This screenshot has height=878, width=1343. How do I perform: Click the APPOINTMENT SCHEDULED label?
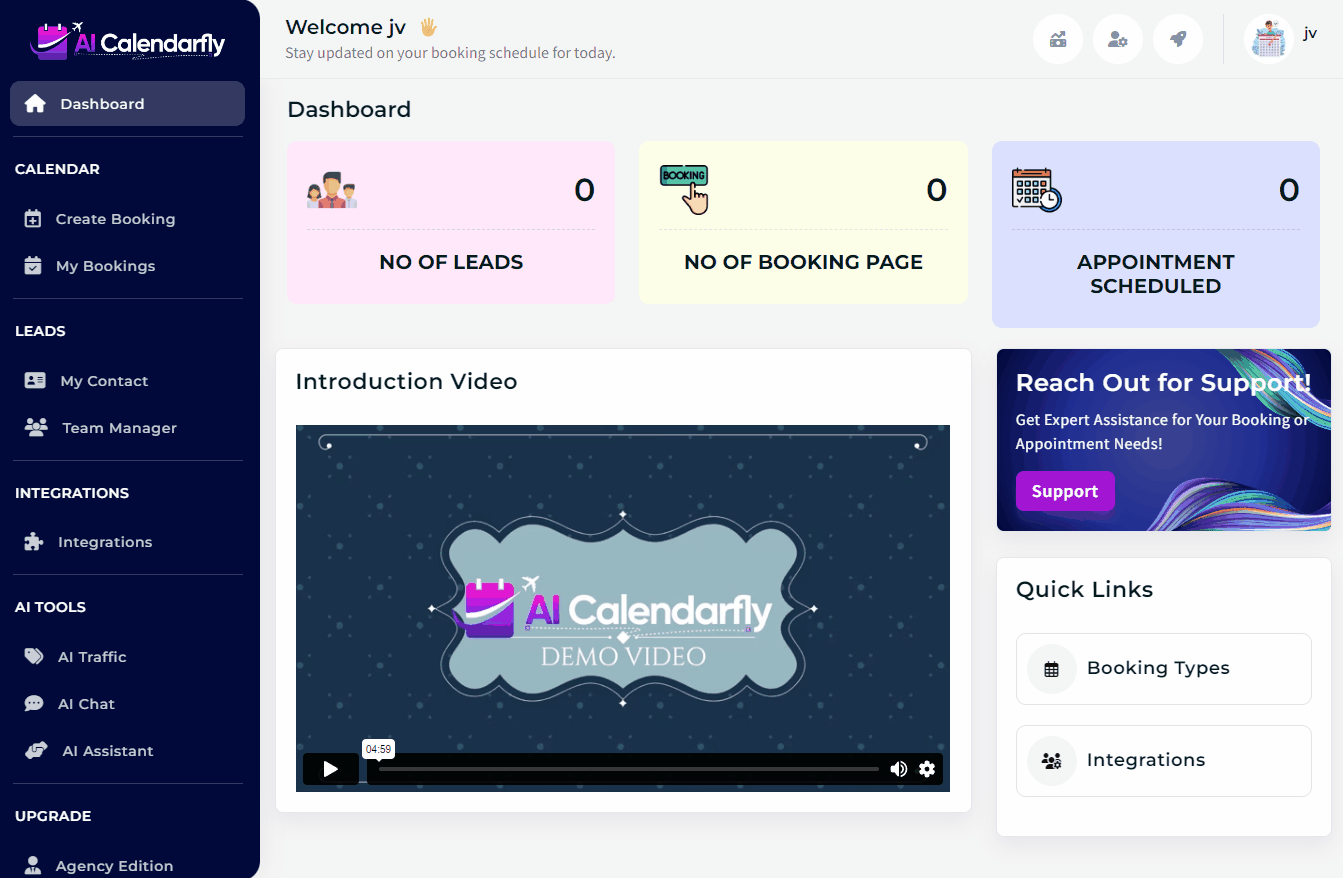pos(1156,274)
